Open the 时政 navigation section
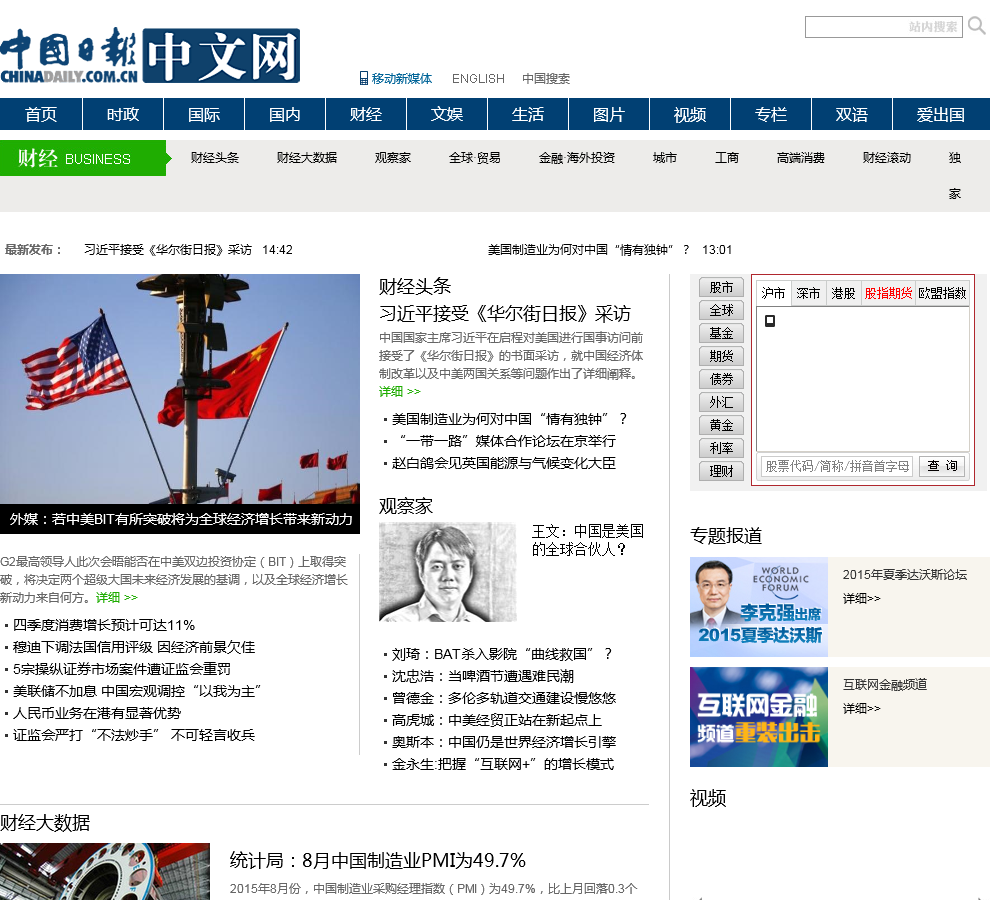 click(x=122, y=114)
